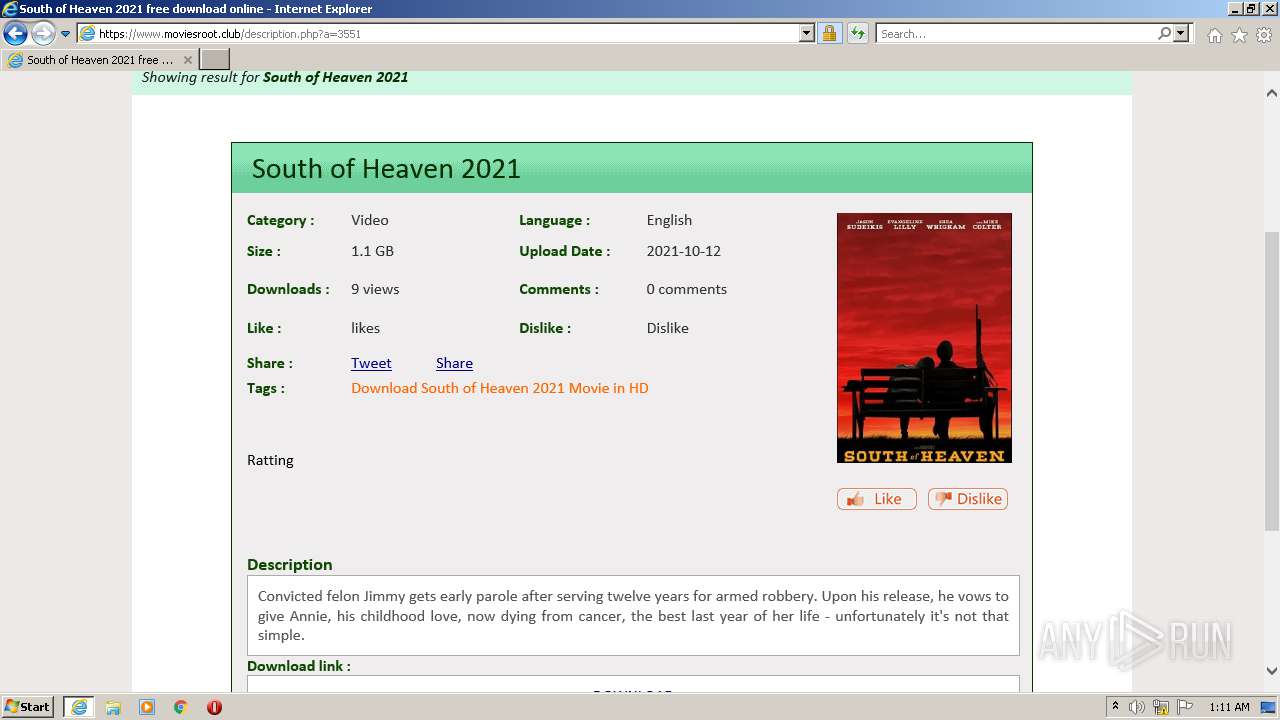Screen dimensions: 1280x720
Task: Click the clock showing 1:11 AM
Action: (1229, 707)
